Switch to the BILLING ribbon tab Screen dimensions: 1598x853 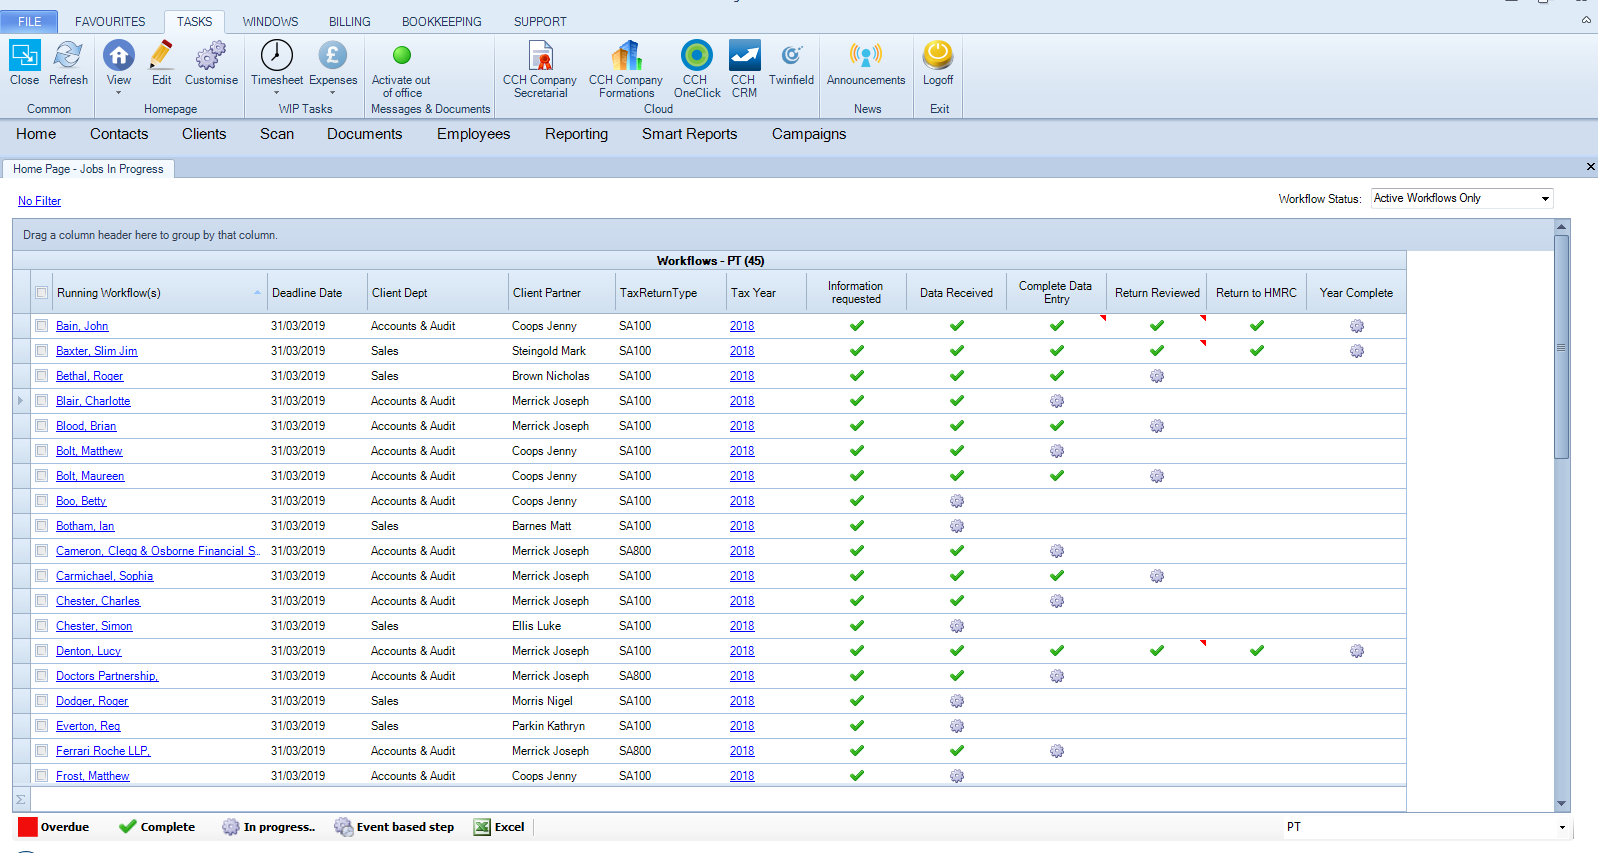click(x=349, y=21)
